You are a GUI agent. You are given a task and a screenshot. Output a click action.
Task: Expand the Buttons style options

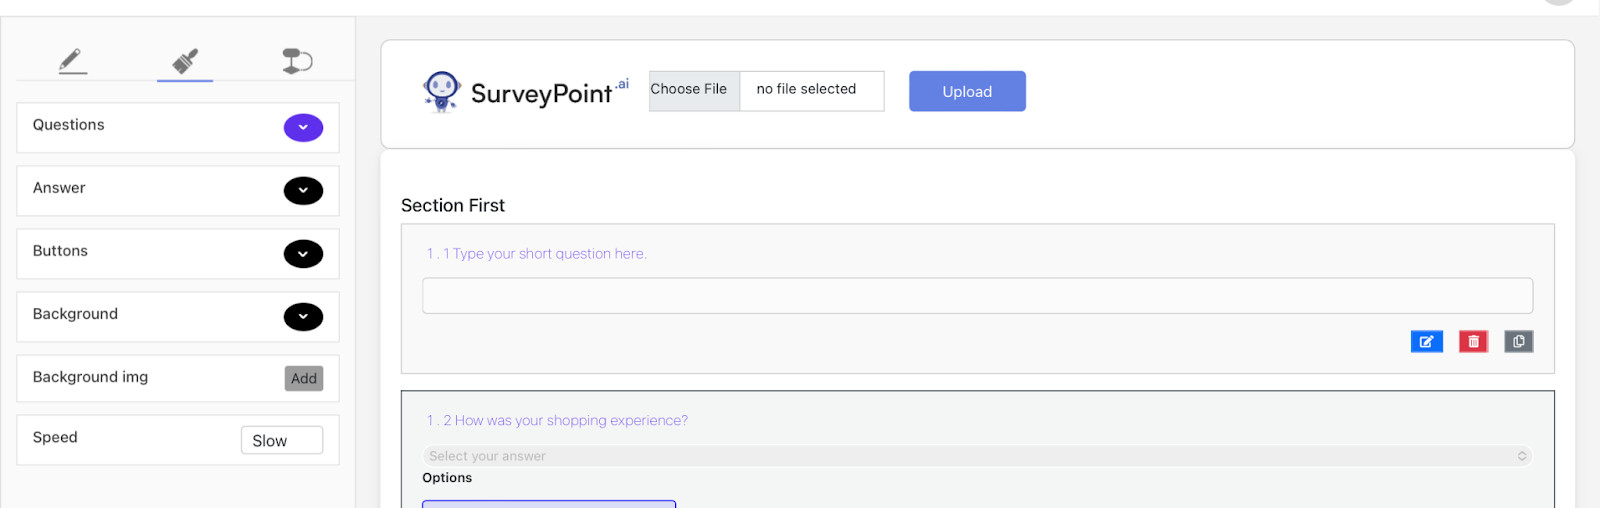(x=303, y=254)
